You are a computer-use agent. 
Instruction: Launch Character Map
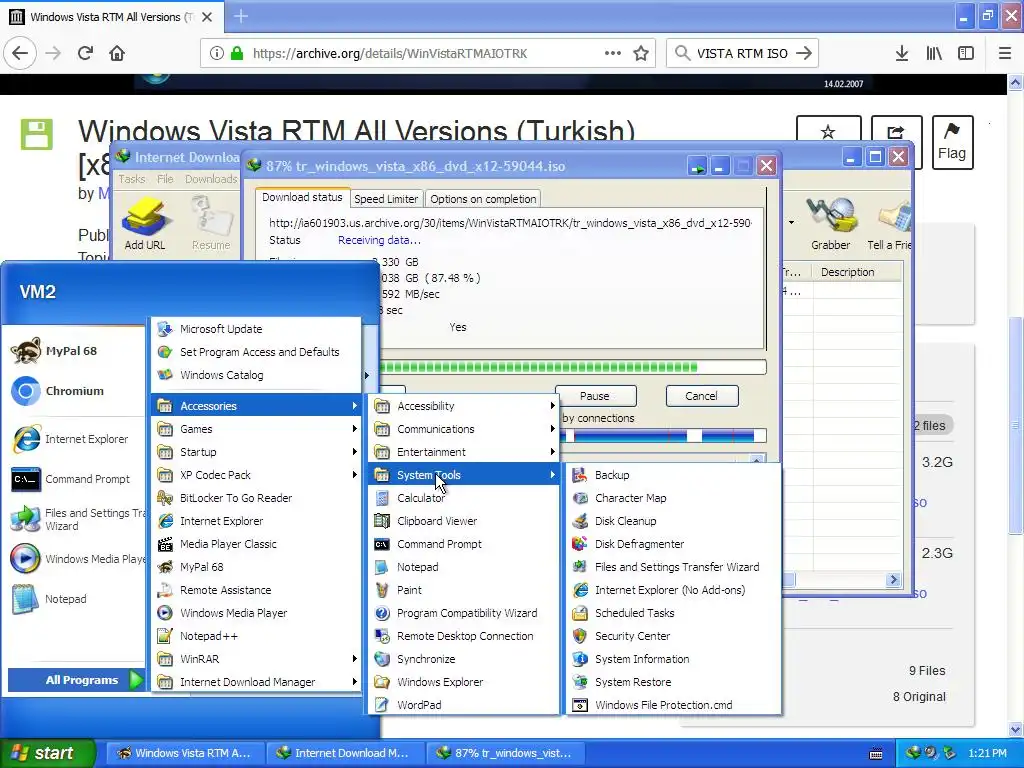(673, 498)
